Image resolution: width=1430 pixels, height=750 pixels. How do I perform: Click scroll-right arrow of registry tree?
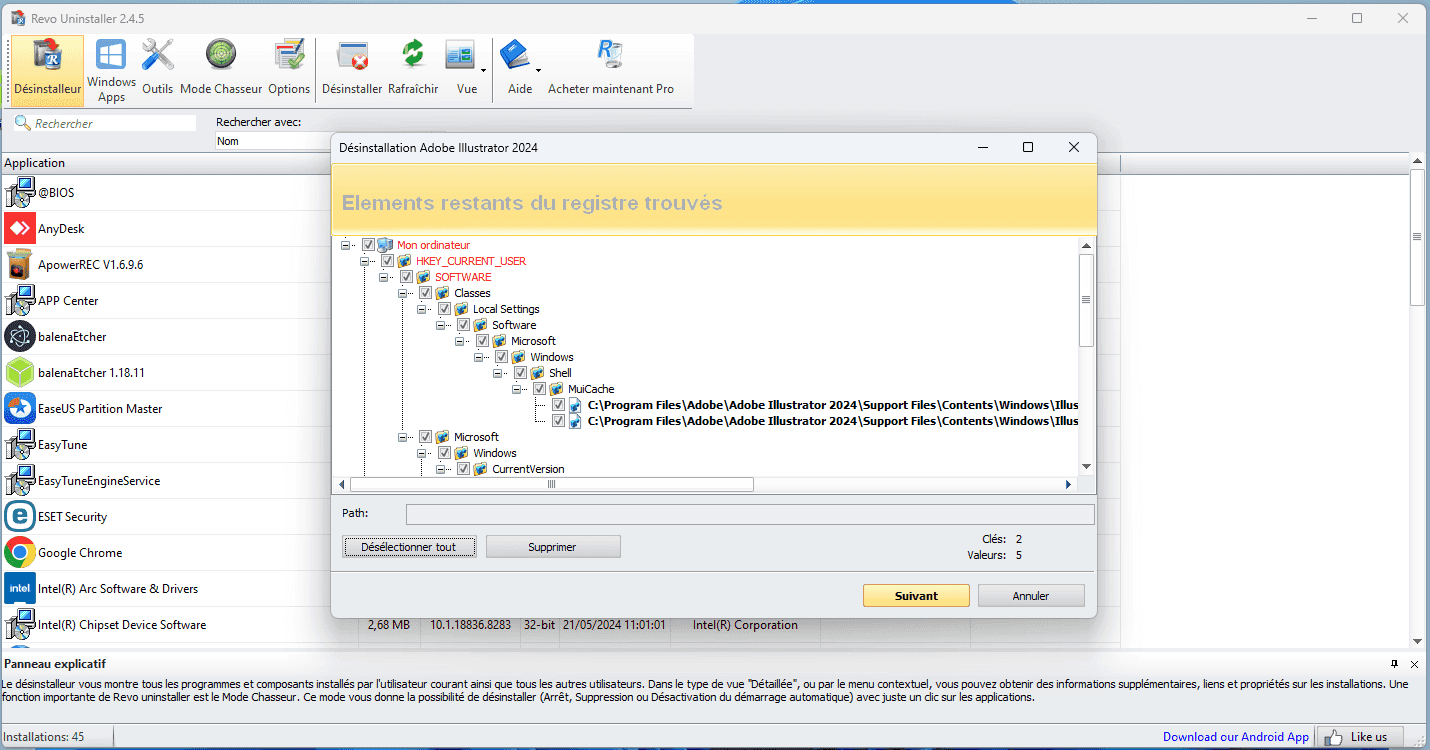[x=1068, y=484]
